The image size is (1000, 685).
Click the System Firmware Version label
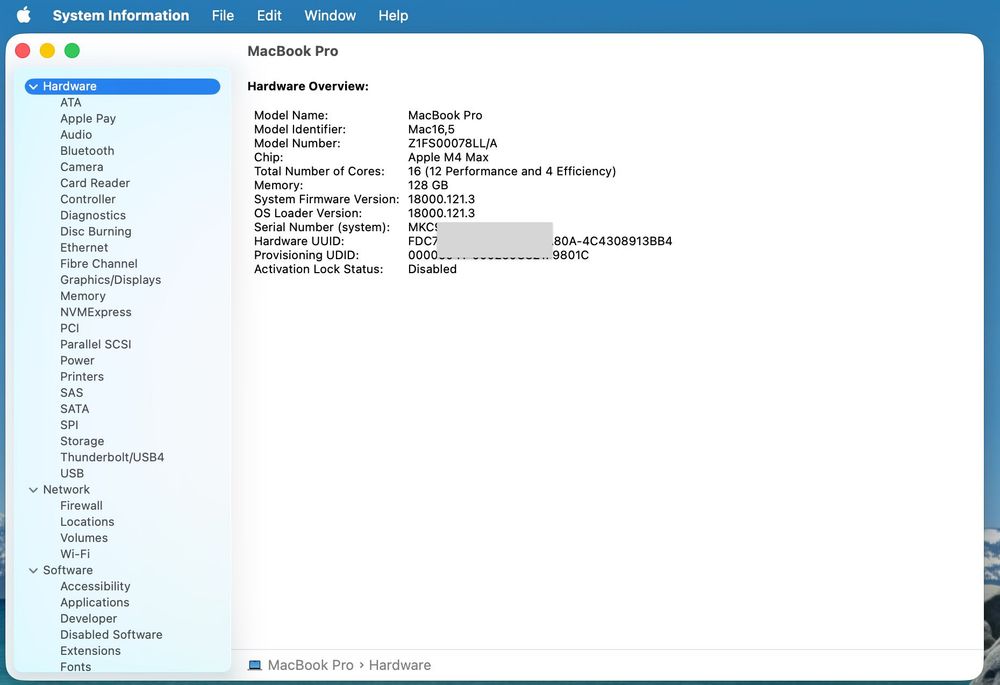[327, 200]
